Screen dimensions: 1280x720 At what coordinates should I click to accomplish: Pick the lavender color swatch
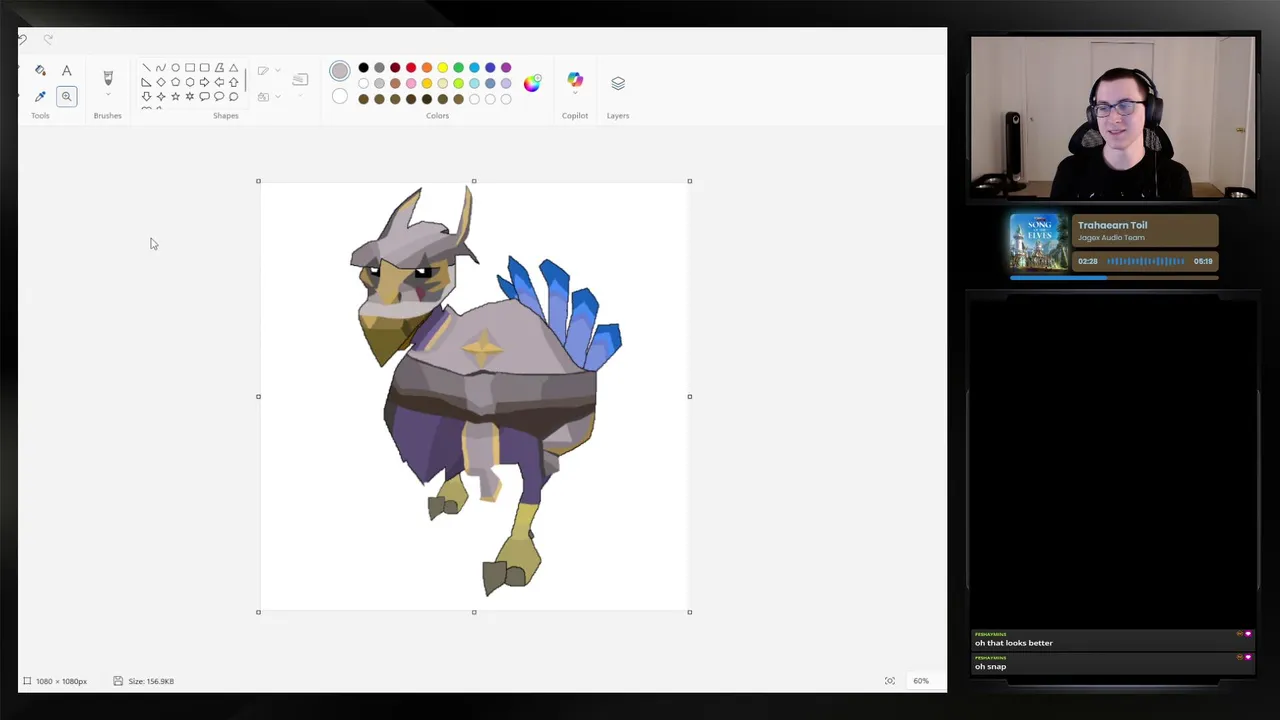point(506,83)
